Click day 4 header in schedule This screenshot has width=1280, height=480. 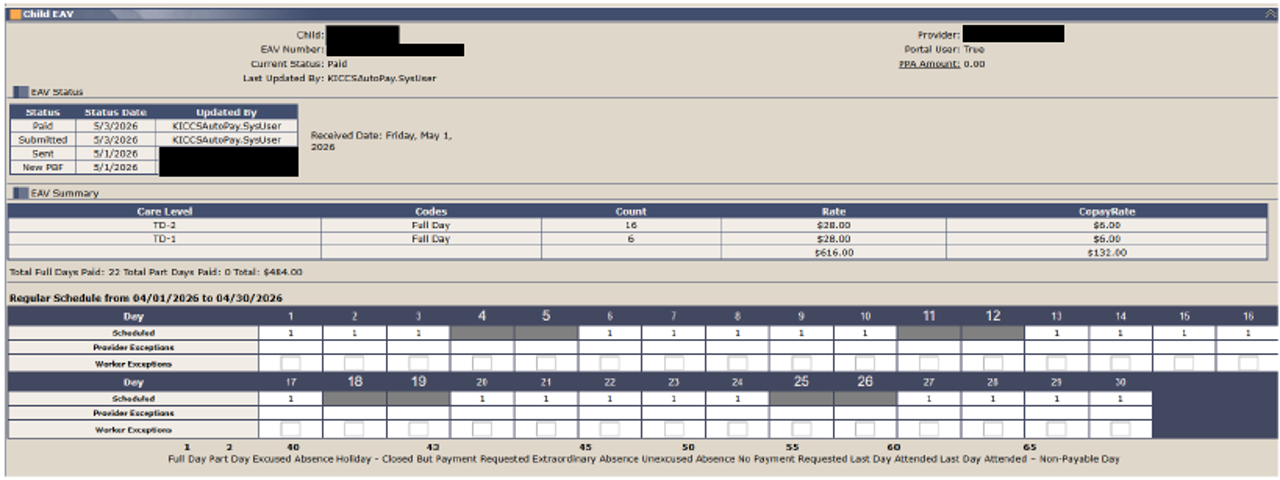[x=482, y=316]
